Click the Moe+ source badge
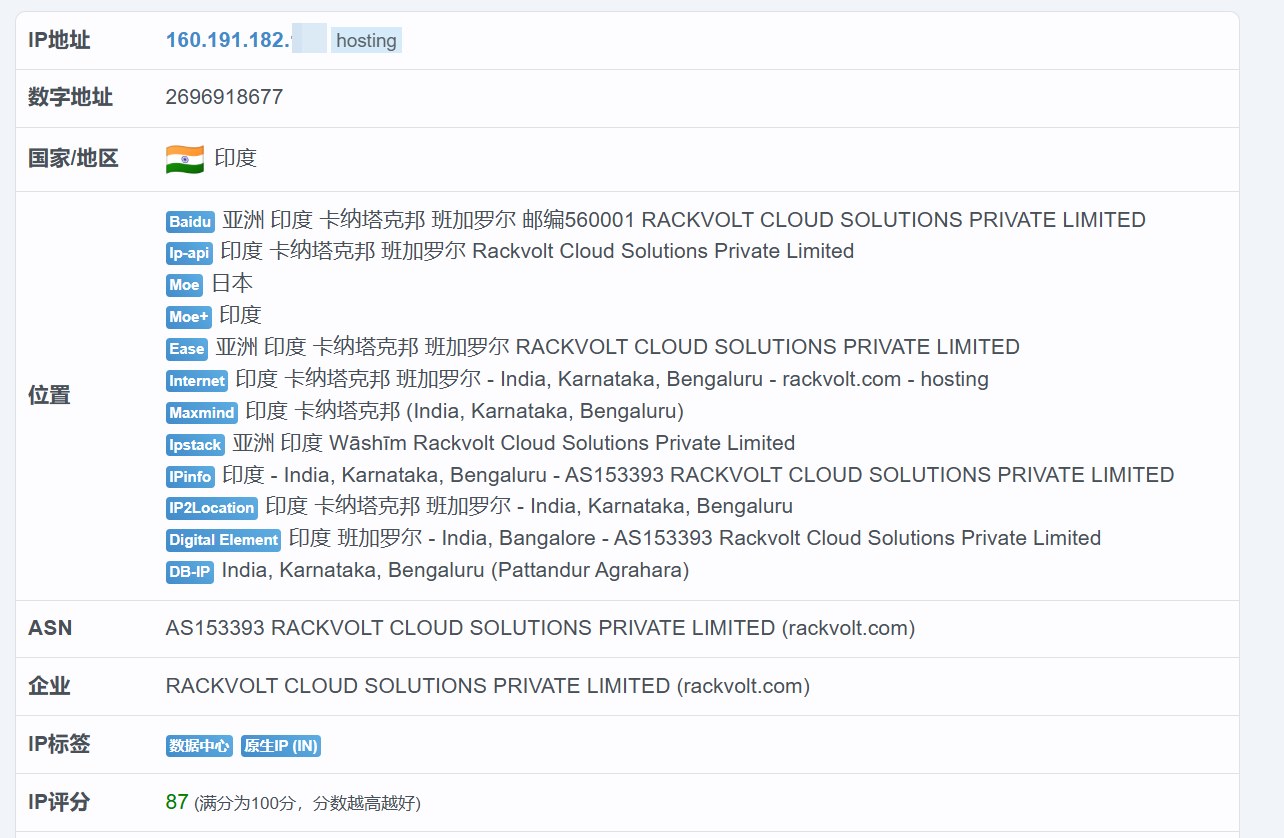Image resolution: width=1284 pixels, height=838 pixels. tap(188, 317)
